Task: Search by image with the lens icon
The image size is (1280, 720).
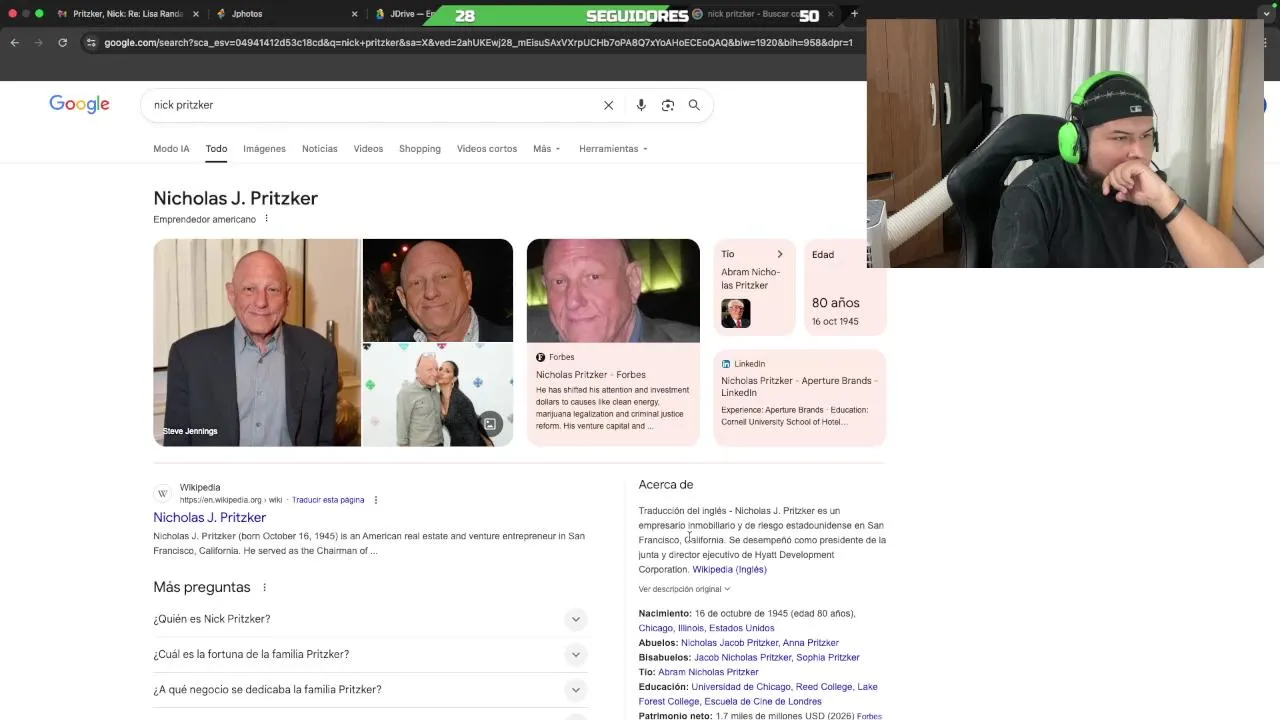Action: 668,105
